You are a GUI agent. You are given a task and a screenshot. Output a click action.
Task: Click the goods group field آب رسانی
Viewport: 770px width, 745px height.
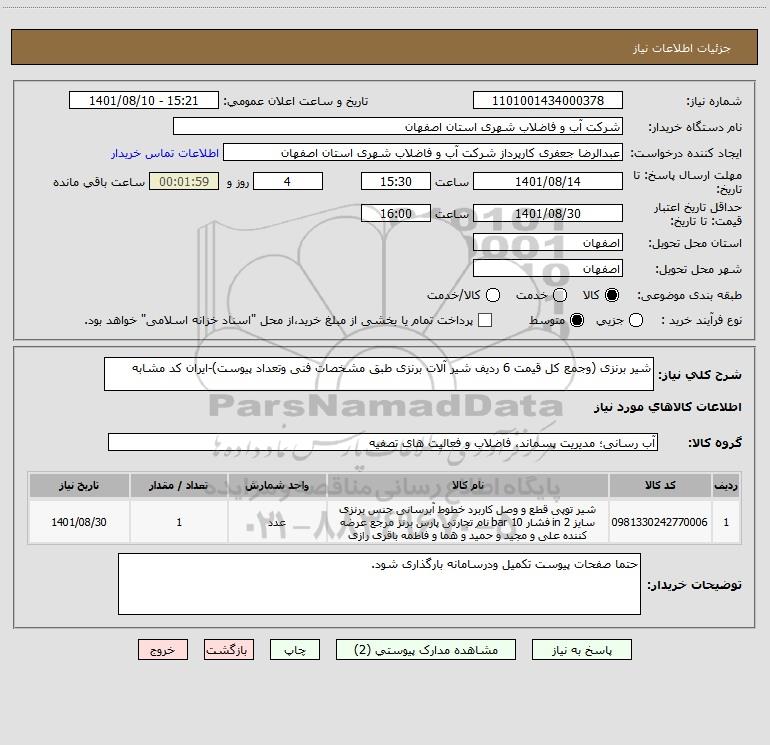coord(383,442)
